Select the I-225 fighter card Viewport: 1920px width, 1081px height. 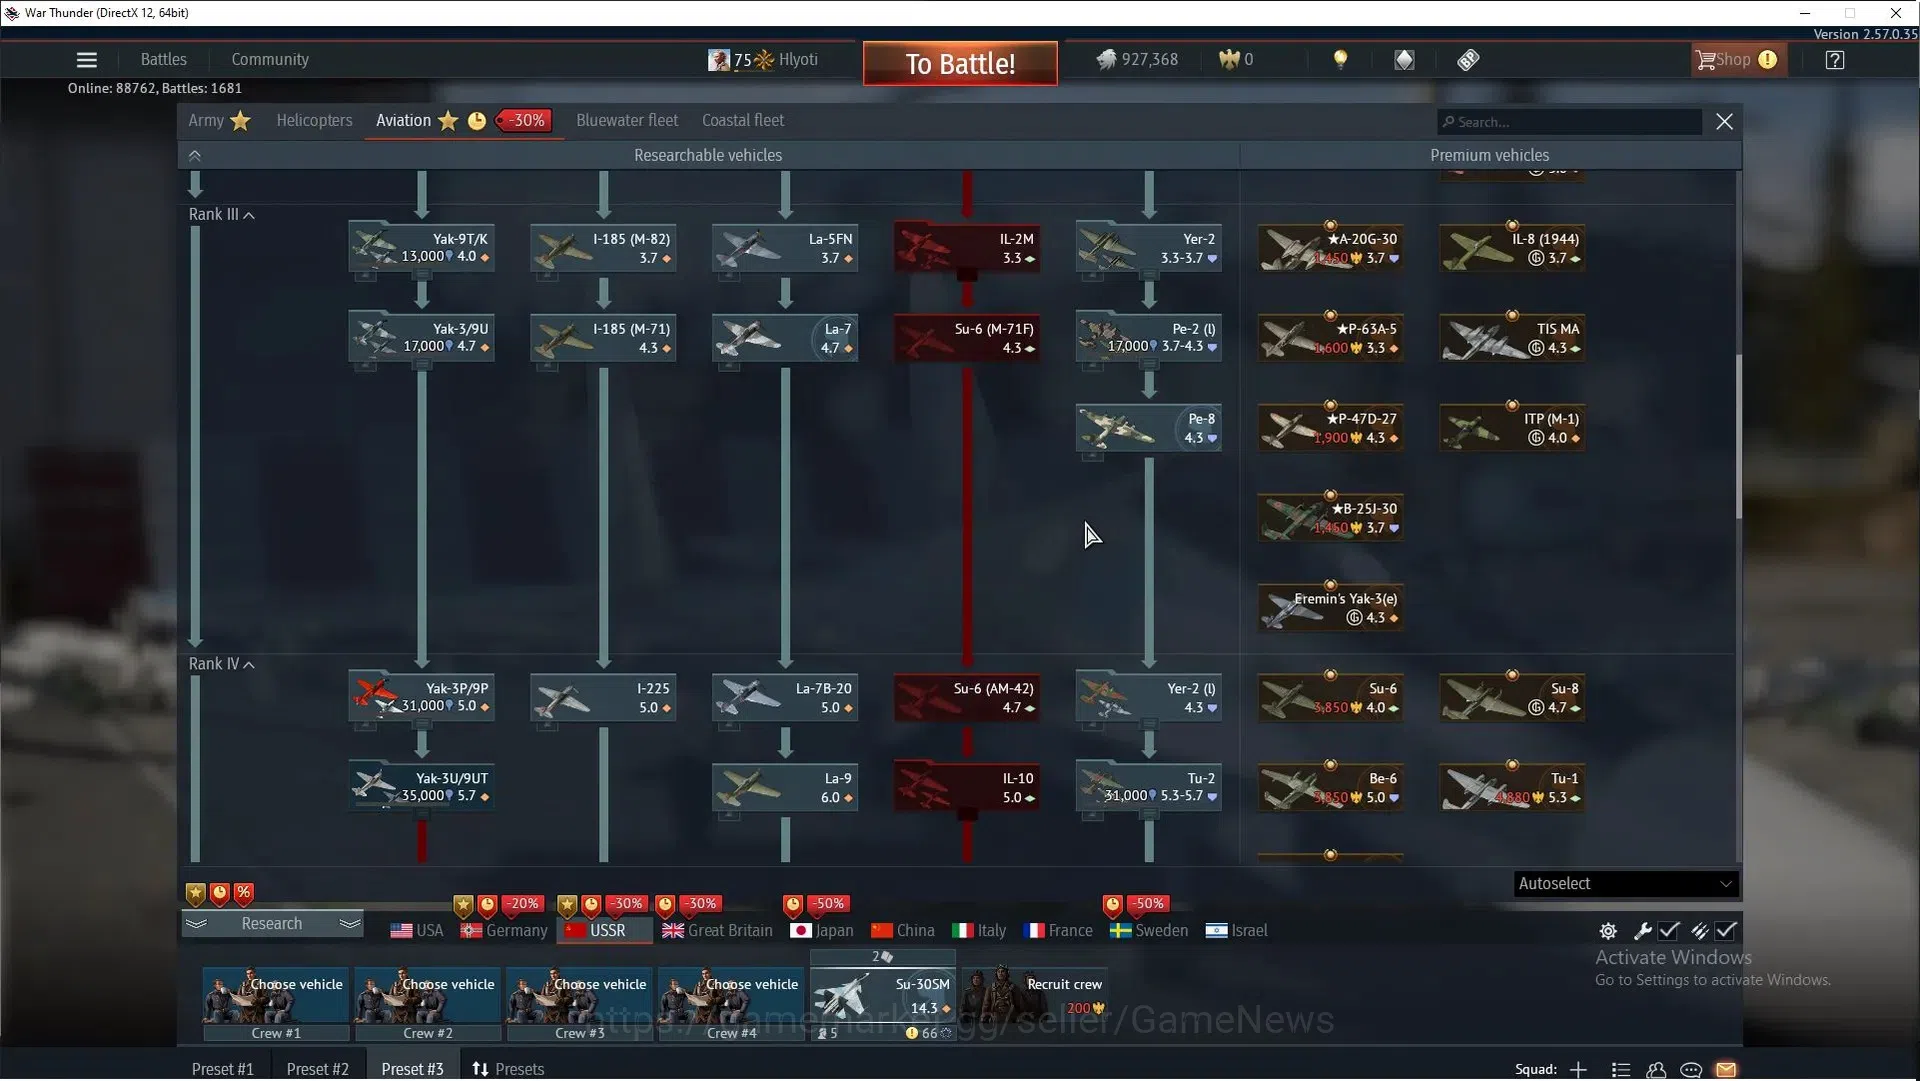click(x=603, y=698)
